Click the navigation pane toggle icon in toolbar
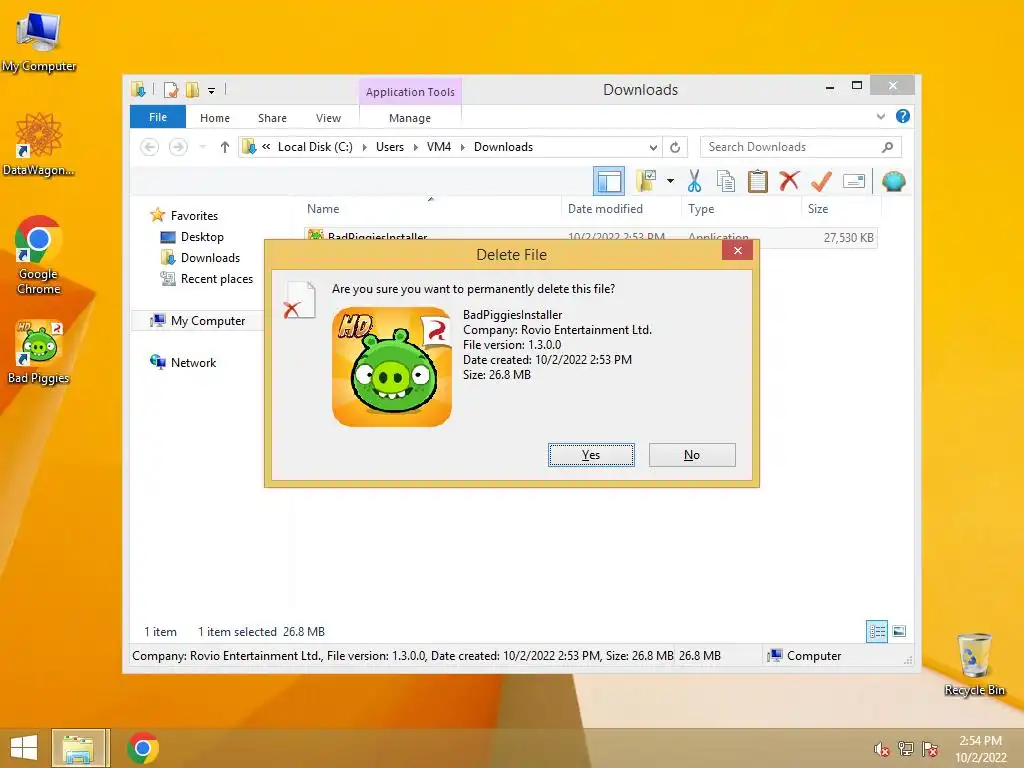The height and width of the screenshot is (768, 1024). point(609,181)
